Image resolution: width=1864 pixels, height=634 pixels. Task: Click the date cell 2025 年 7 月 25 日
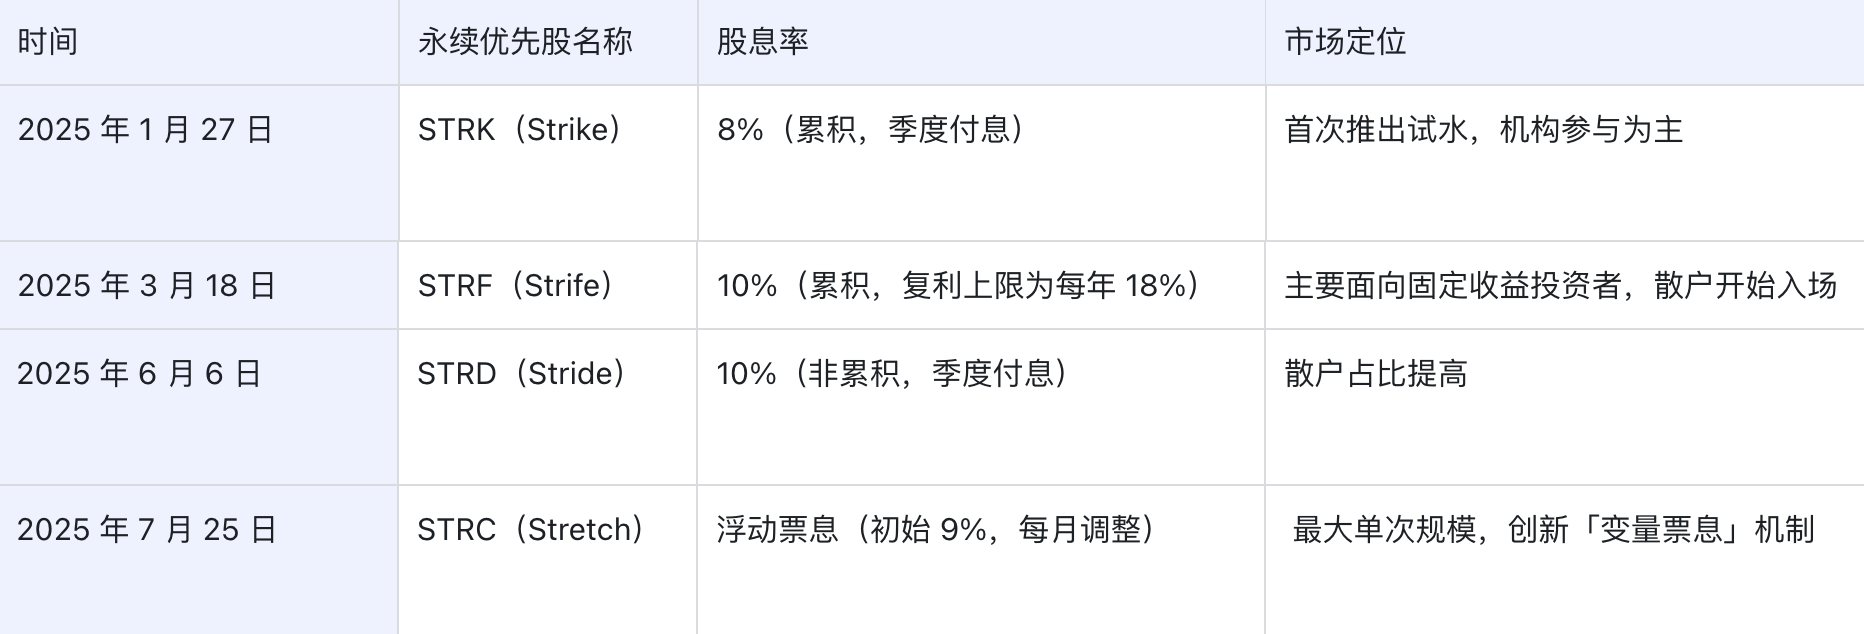coord(147,530)
